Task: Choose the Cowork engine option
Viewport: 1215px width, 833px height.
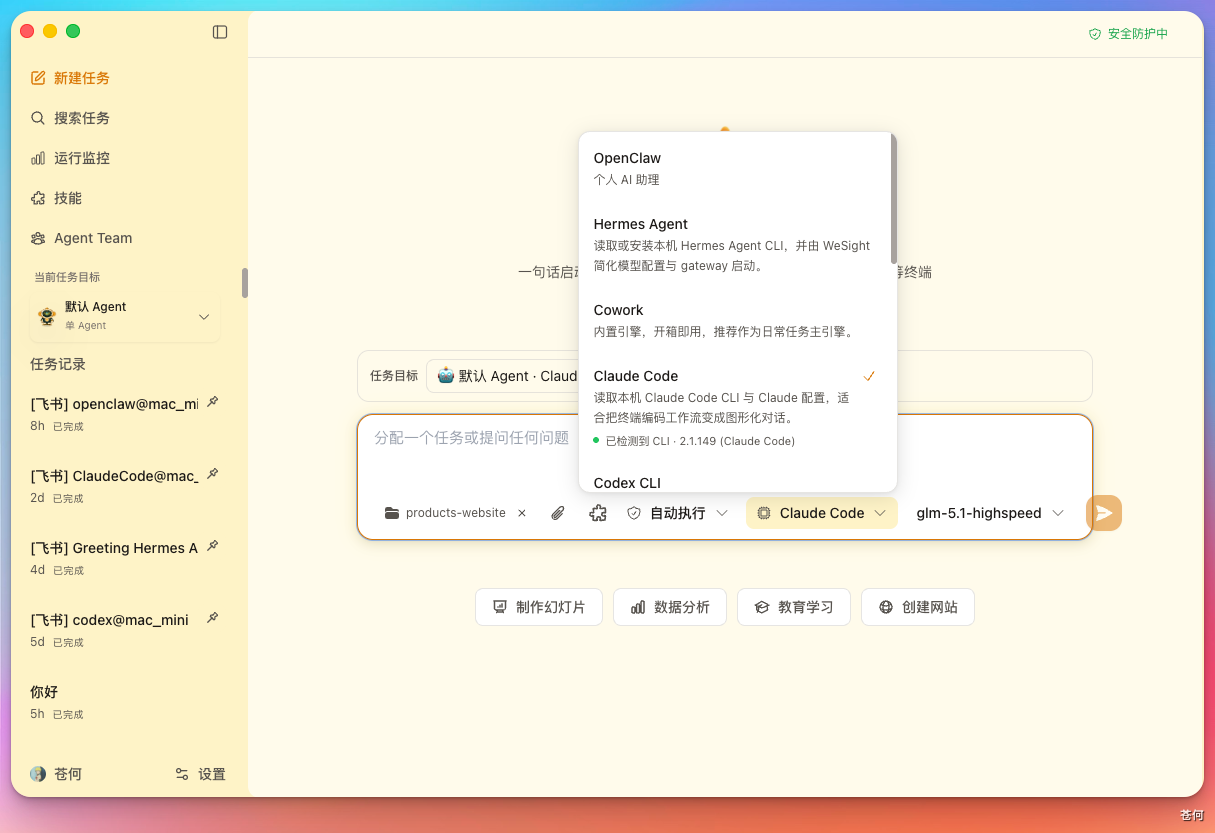Action: pos(737,320)
